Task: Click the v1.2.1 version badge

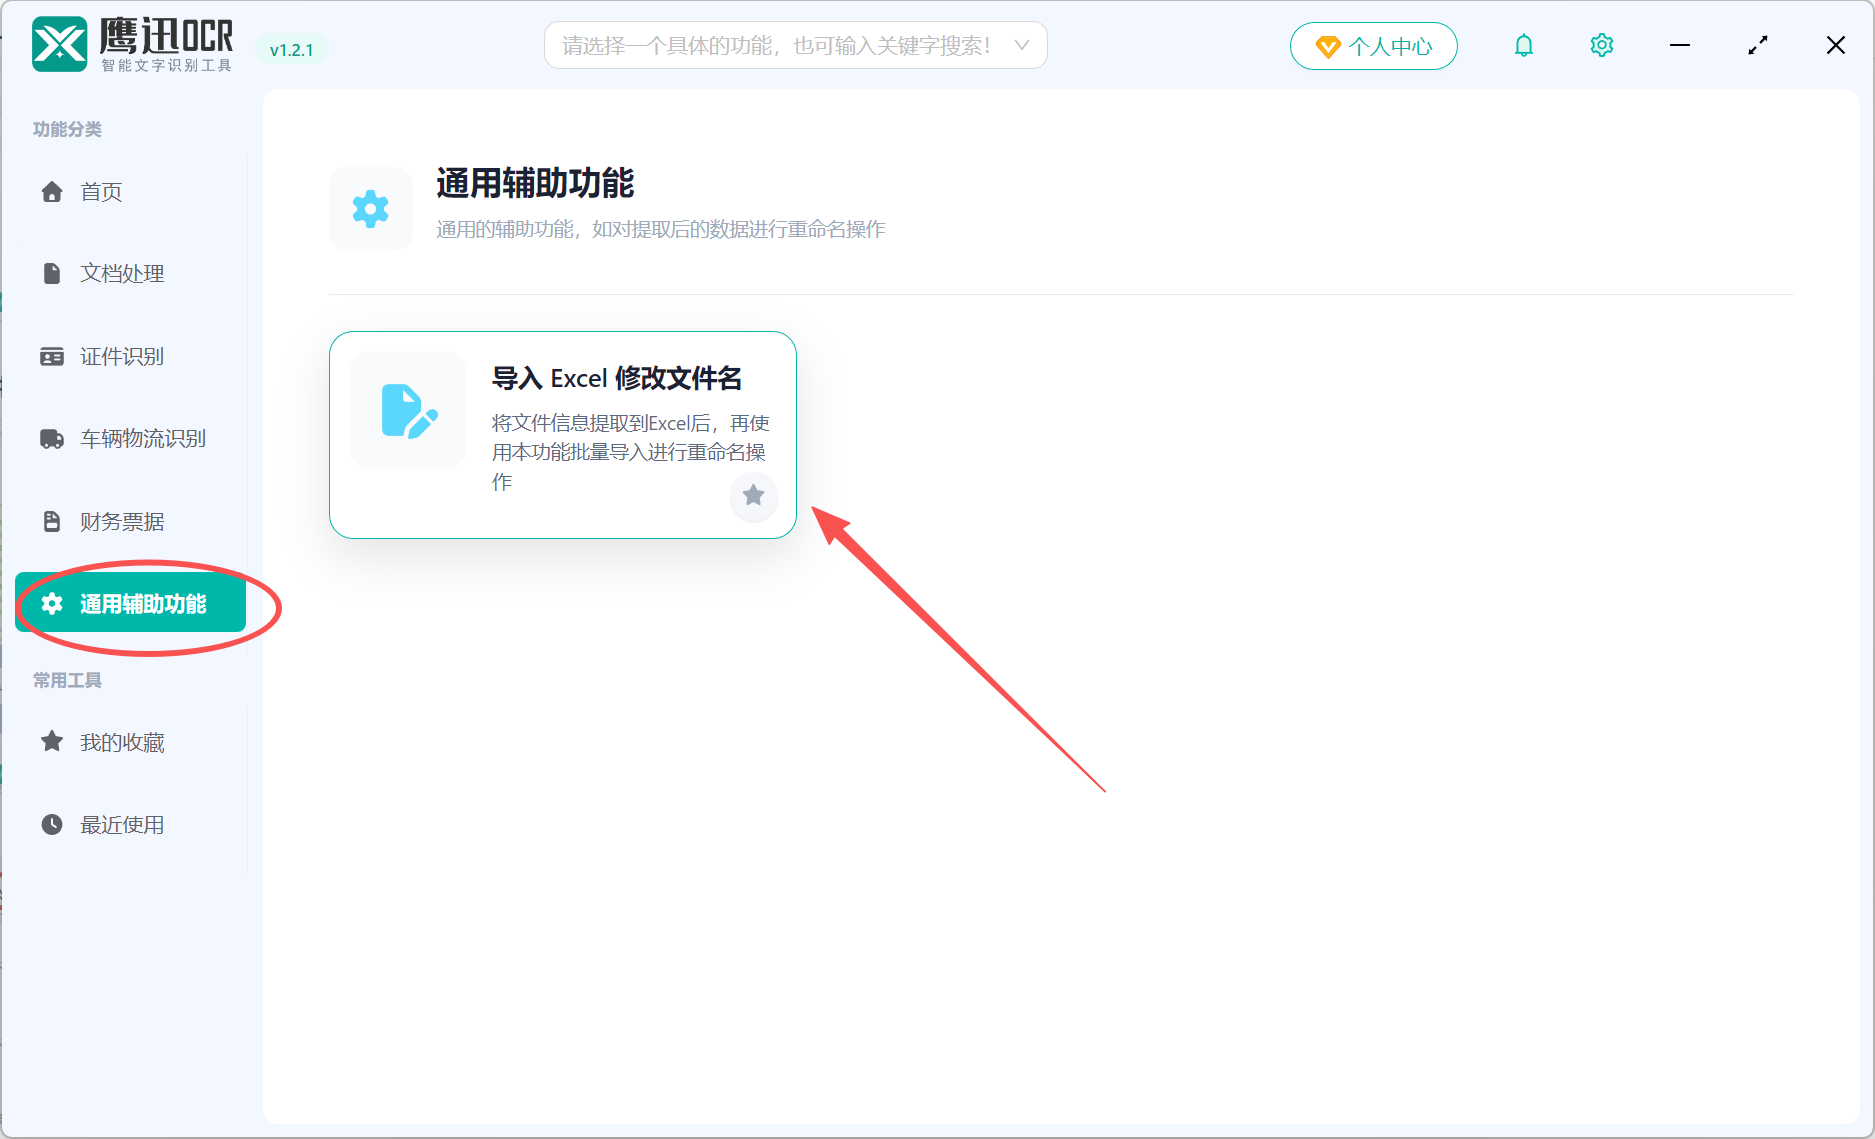Action: pos(292,50)
